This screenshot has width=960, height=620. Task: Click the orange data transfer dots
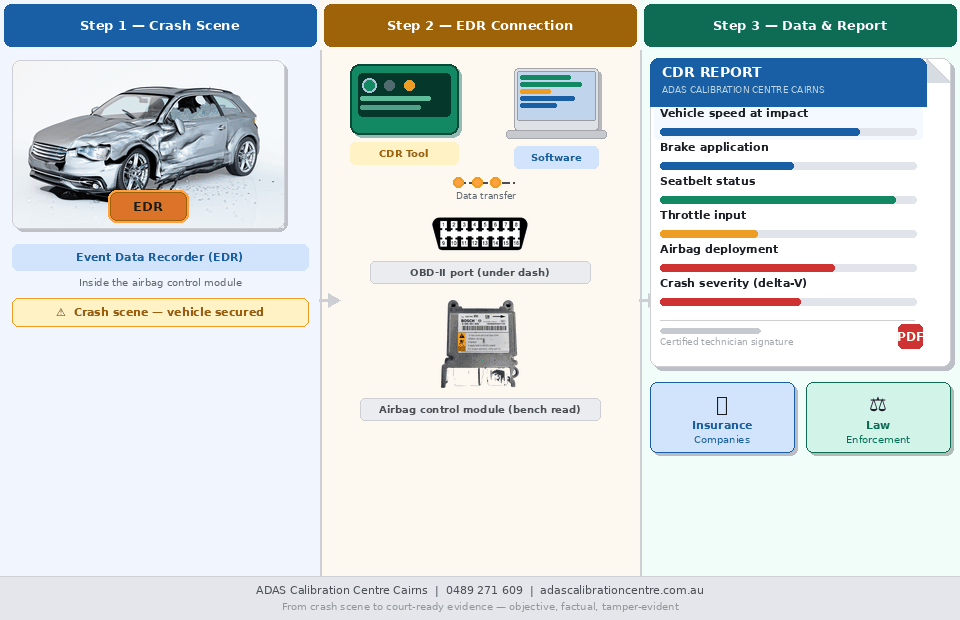pyautogui.click(x=478, y=183)
